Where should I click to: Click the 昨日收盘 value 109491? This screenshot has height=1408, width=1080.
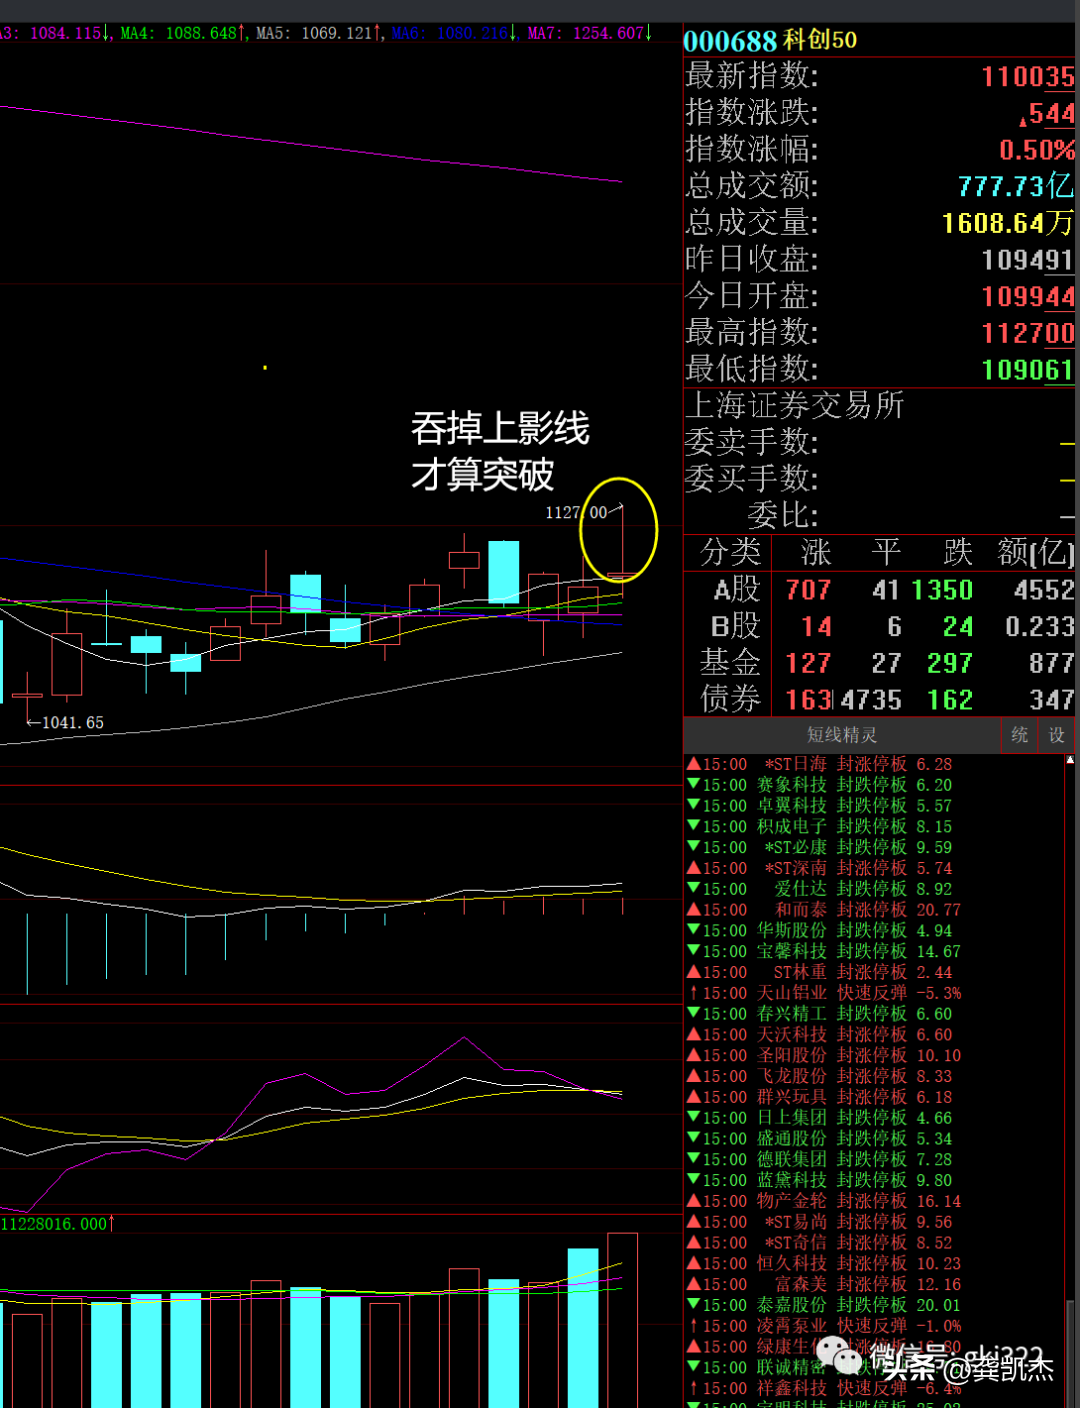[x=1027, y=260]
